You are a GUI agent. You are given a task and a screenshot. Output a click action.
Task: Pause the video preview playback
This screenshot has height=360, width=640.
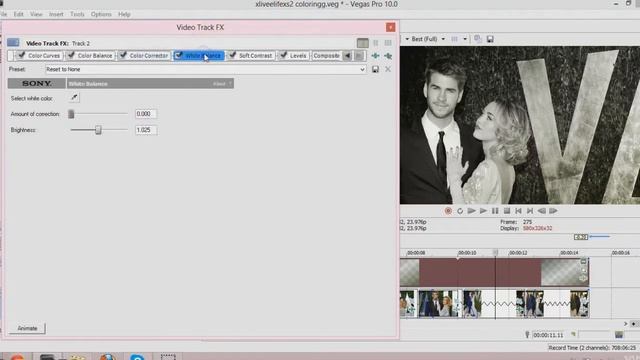point(495,211)
